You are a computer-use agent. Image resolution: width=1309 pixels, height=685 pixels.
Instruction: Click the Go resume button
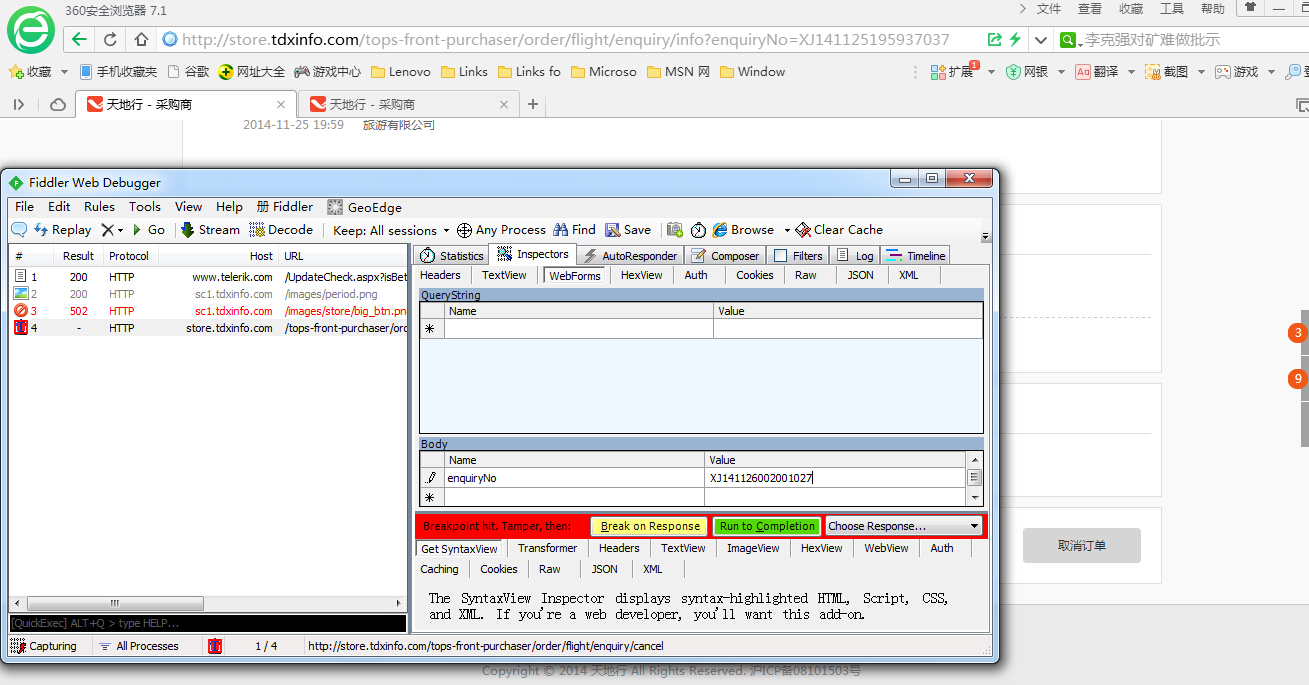(x=148, y=230)
